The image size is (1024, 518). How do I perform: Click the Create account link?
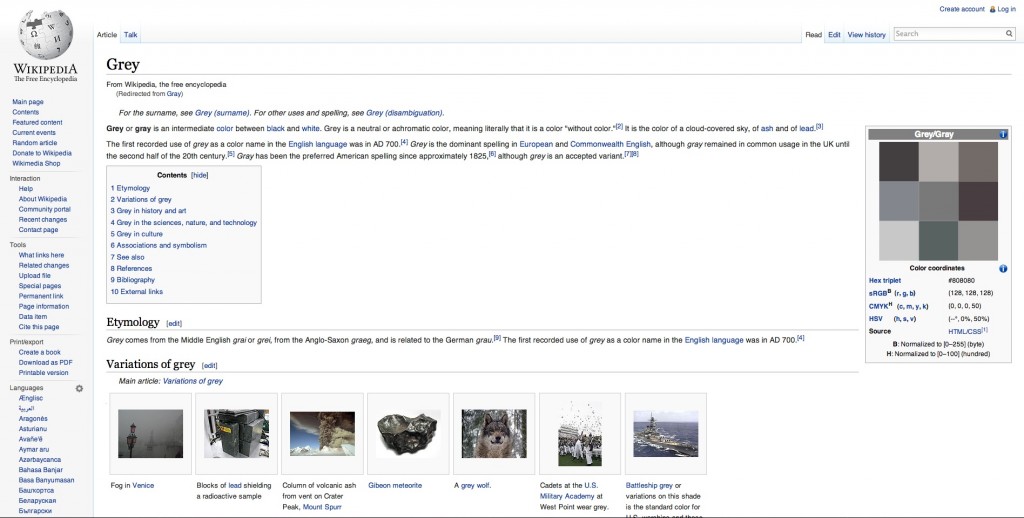tap(962, 9)
